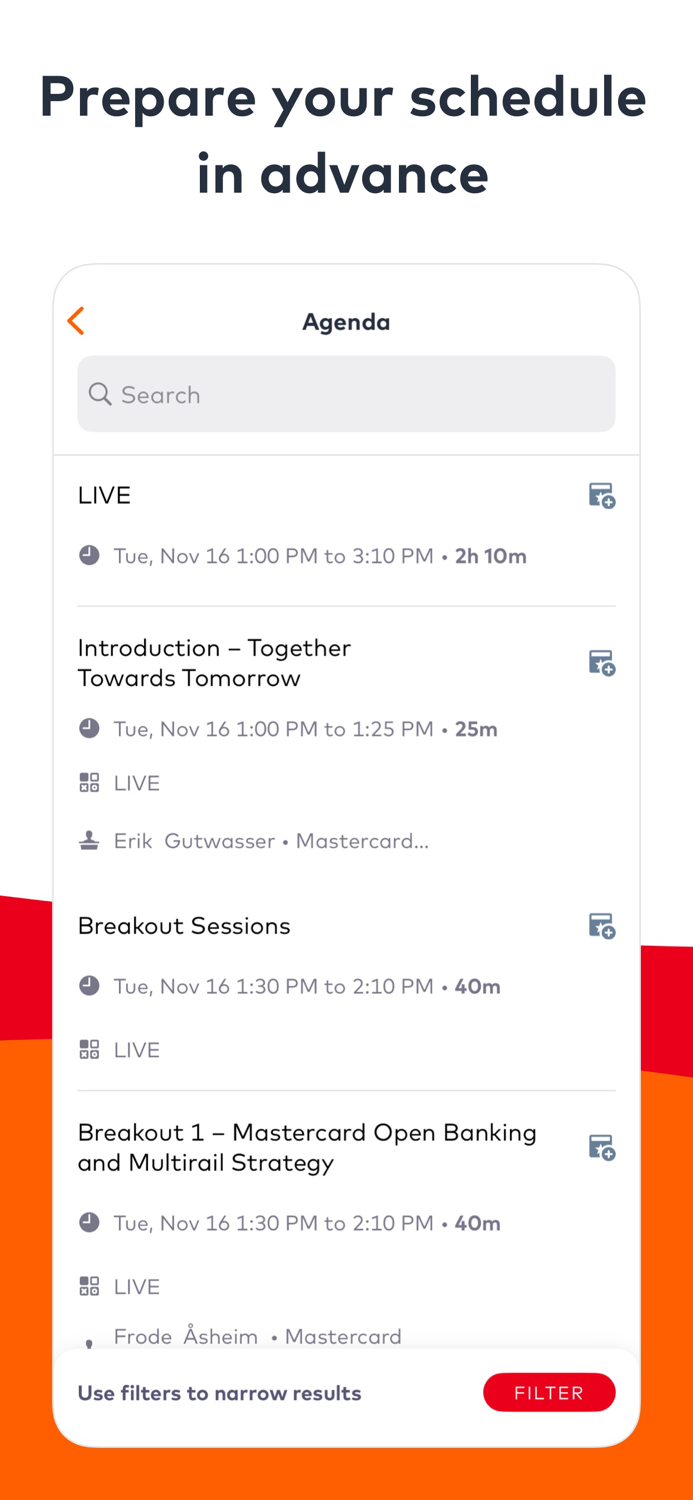Screen dimensions: 693x1500
Task: Add Breakout 1 to your schedule
Action: [602, 1147]
